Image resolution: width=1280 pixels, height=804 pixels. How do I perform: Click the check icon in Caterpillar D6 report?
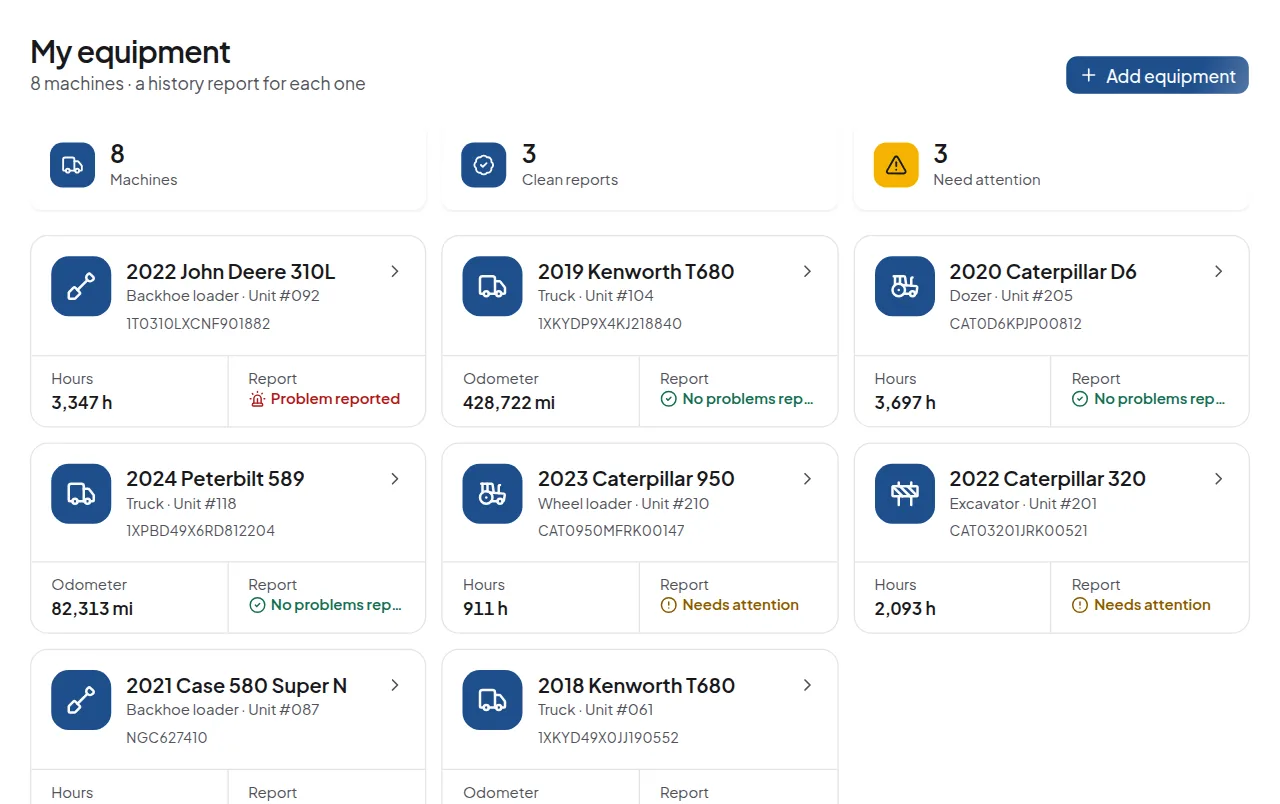click(1080, 399)
